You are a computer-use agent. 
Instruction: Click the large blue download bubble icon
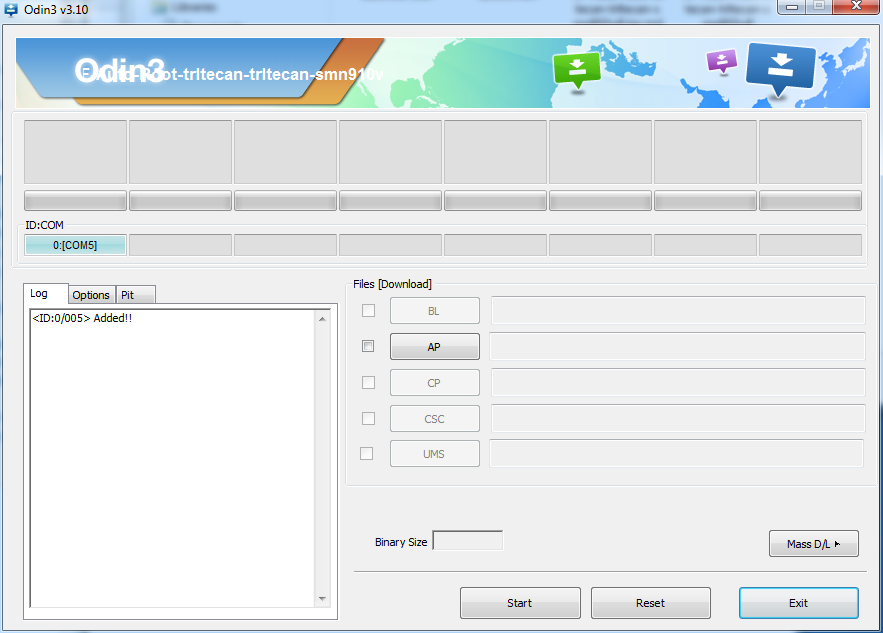781,70
